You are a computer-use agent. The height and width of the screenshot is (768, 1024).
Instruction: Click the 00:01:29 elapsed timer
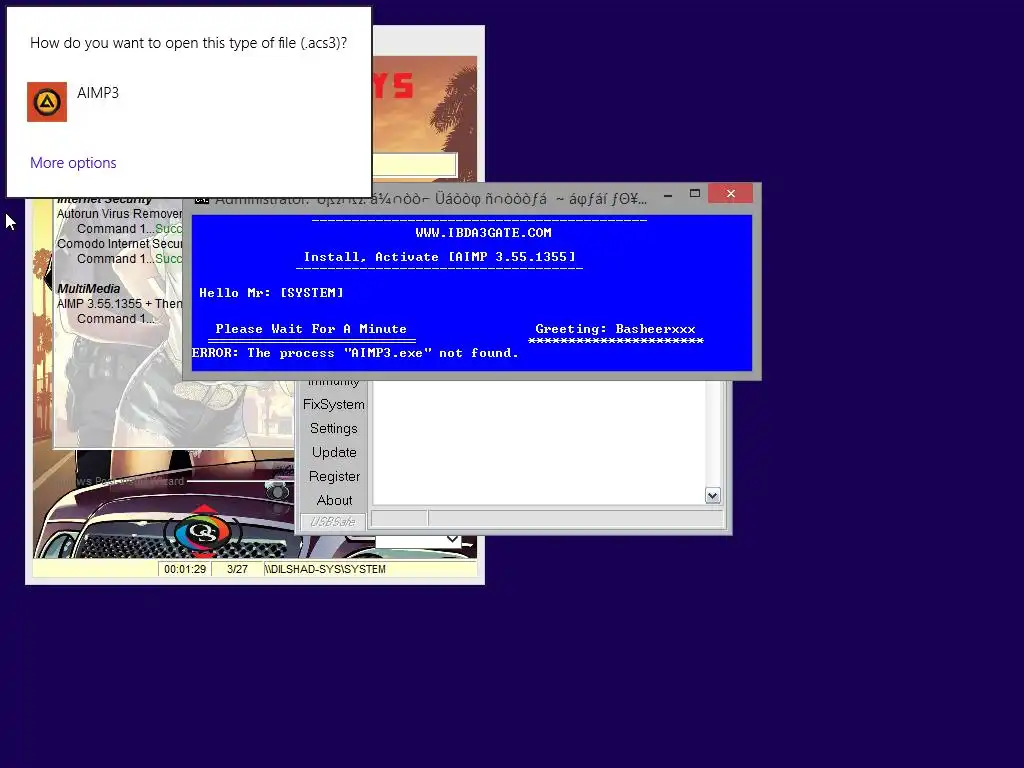[185, 569]
